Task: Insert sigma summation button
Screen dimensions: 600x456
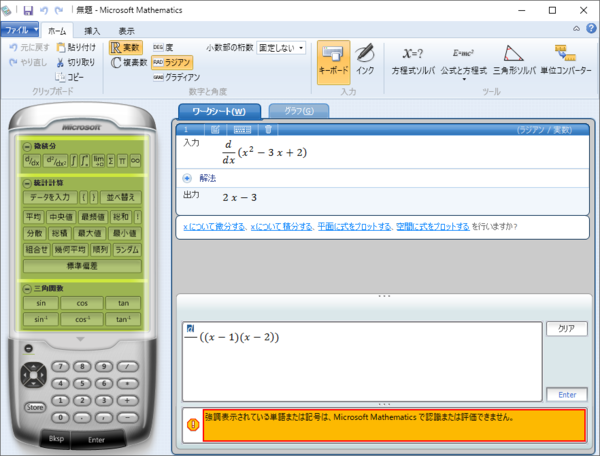Action: (x=111, y=161)
